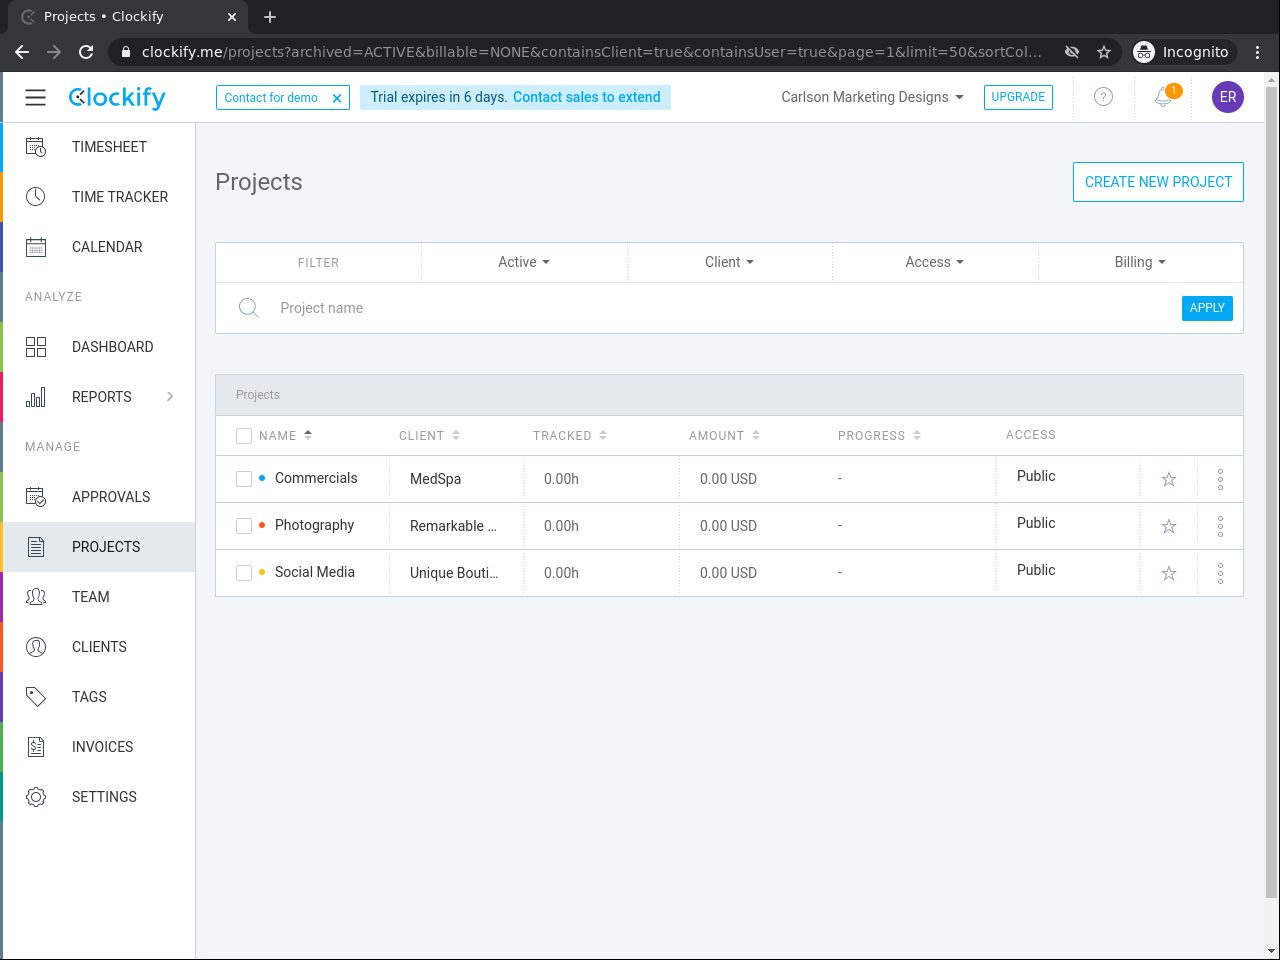
Task: Click the Create New Project button
Action: click(x=1158, y=182)
